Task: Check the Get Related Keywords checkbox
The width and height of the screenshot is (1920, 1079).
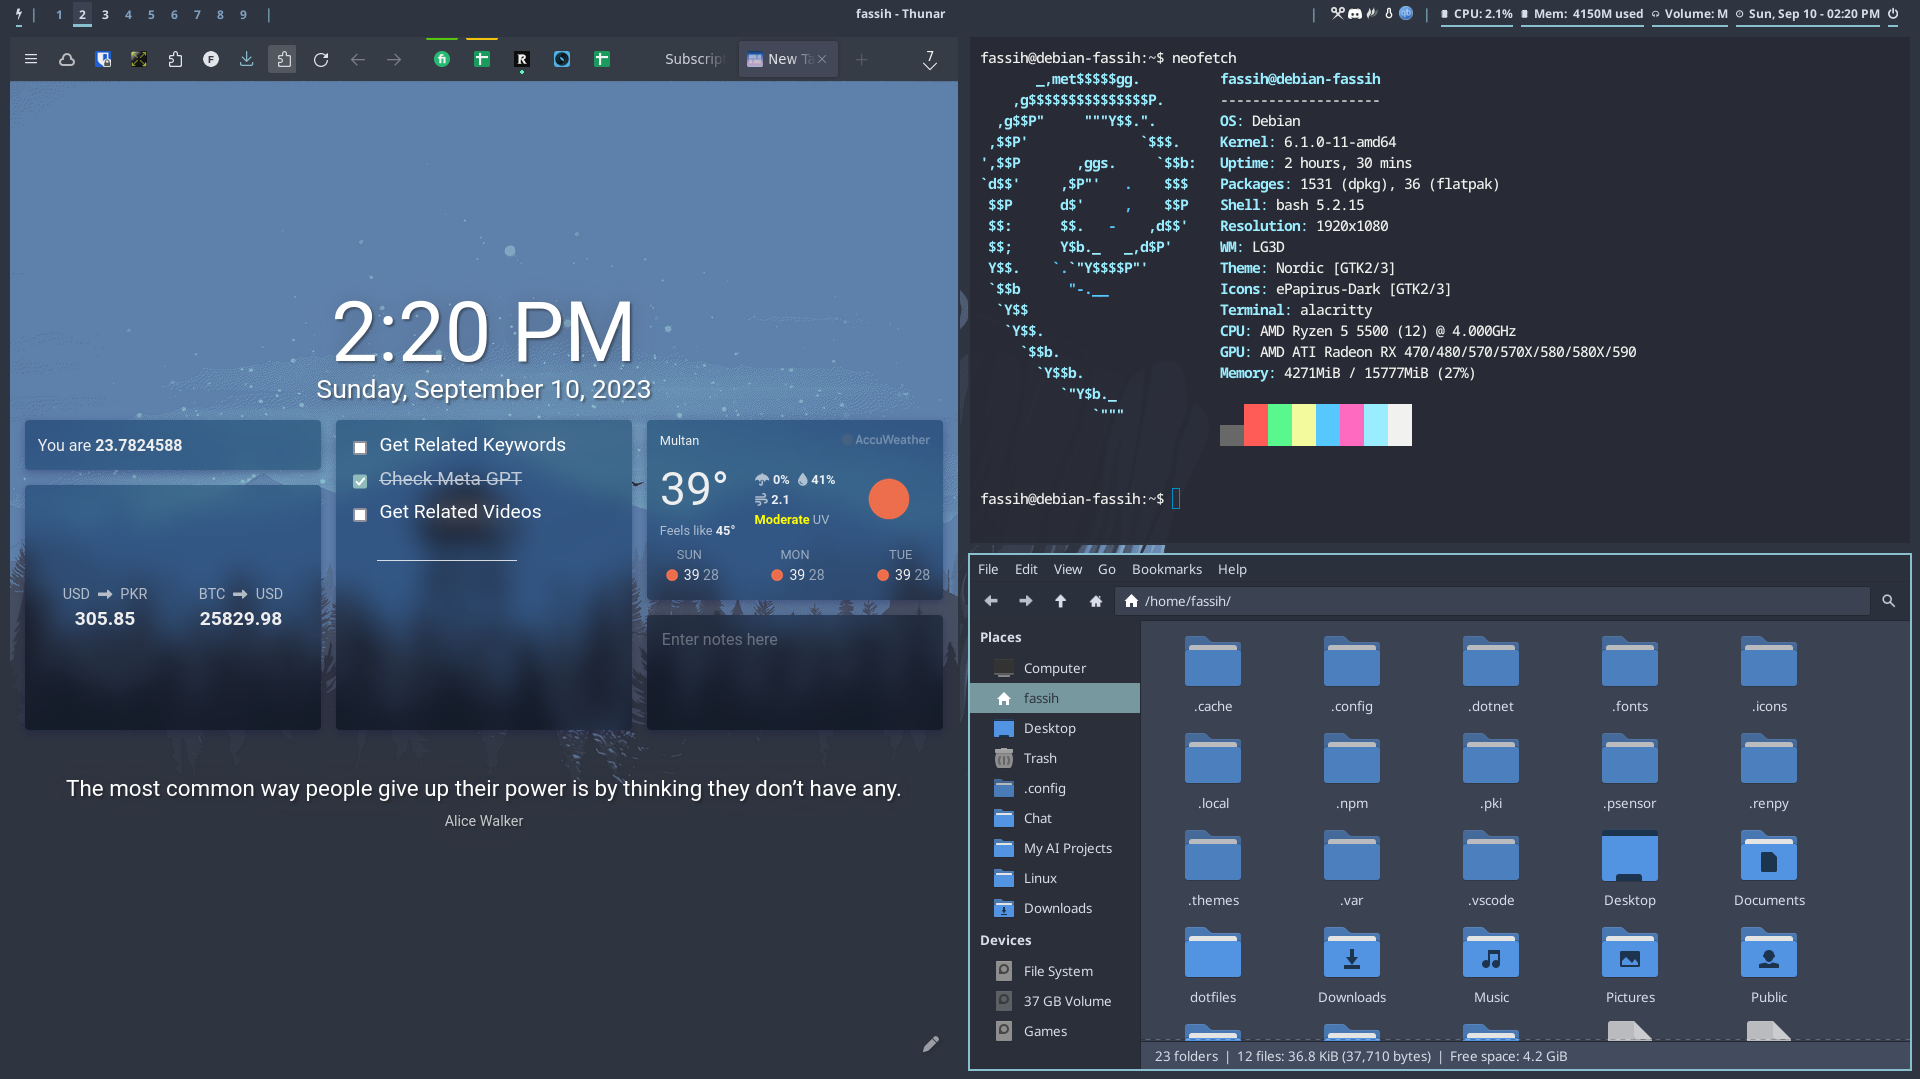Action: point(360,448)
